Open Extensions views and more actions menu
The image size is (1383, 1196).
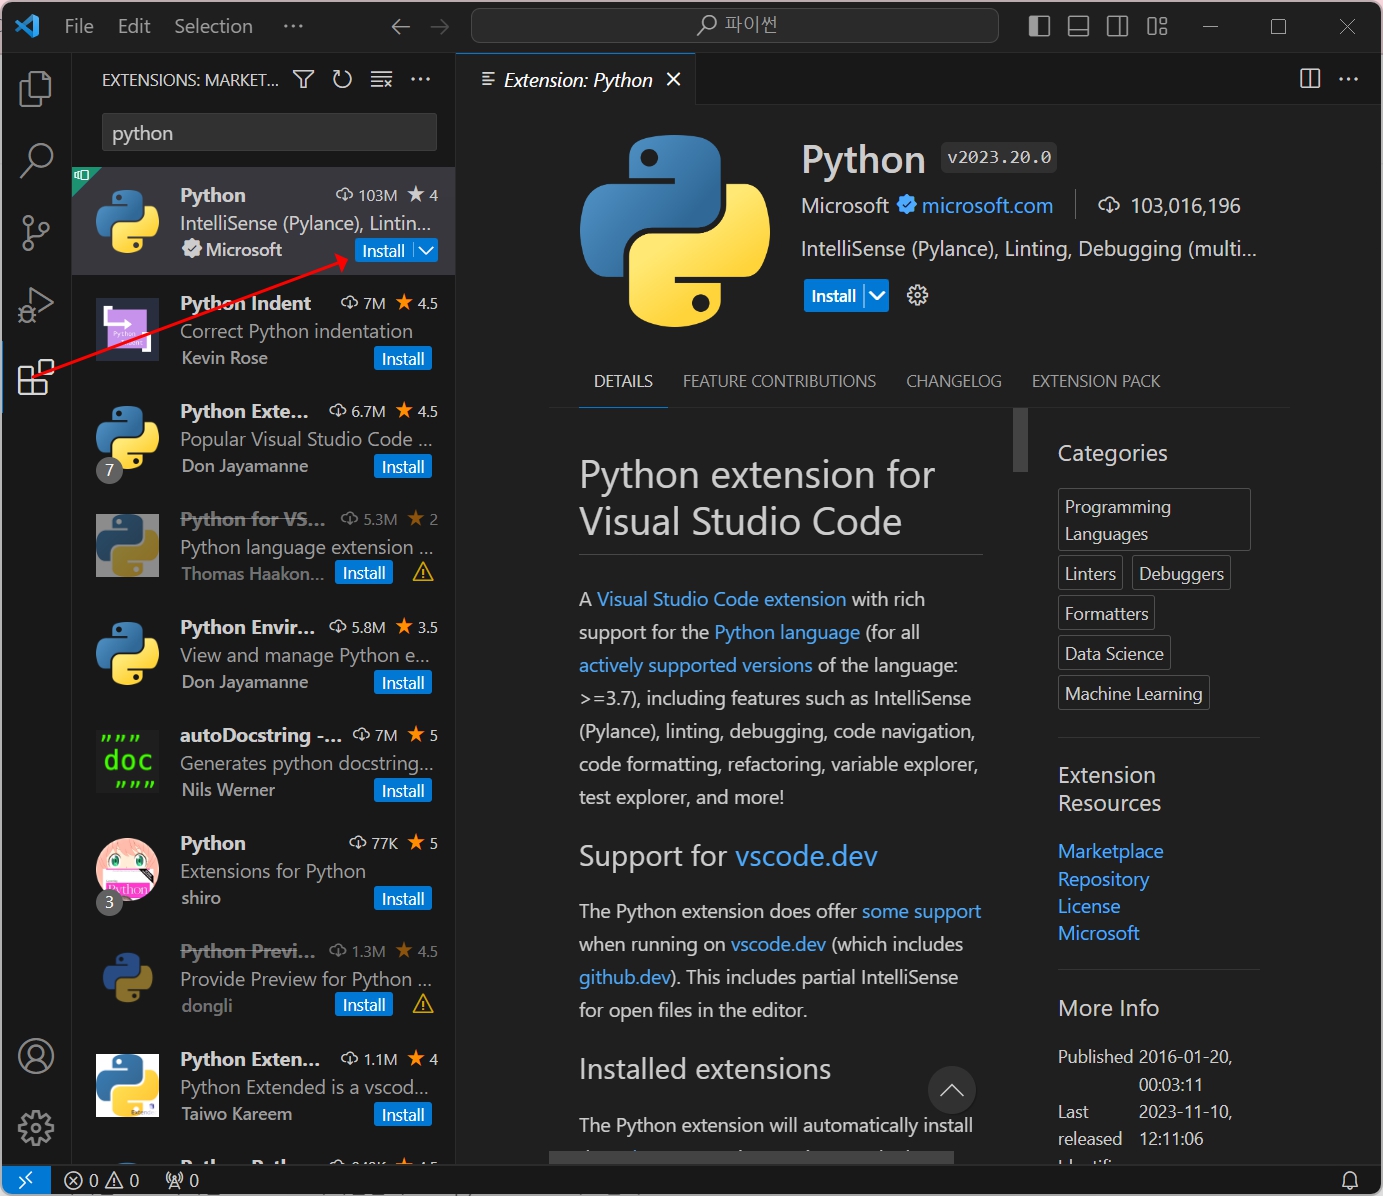coord(420,79)
